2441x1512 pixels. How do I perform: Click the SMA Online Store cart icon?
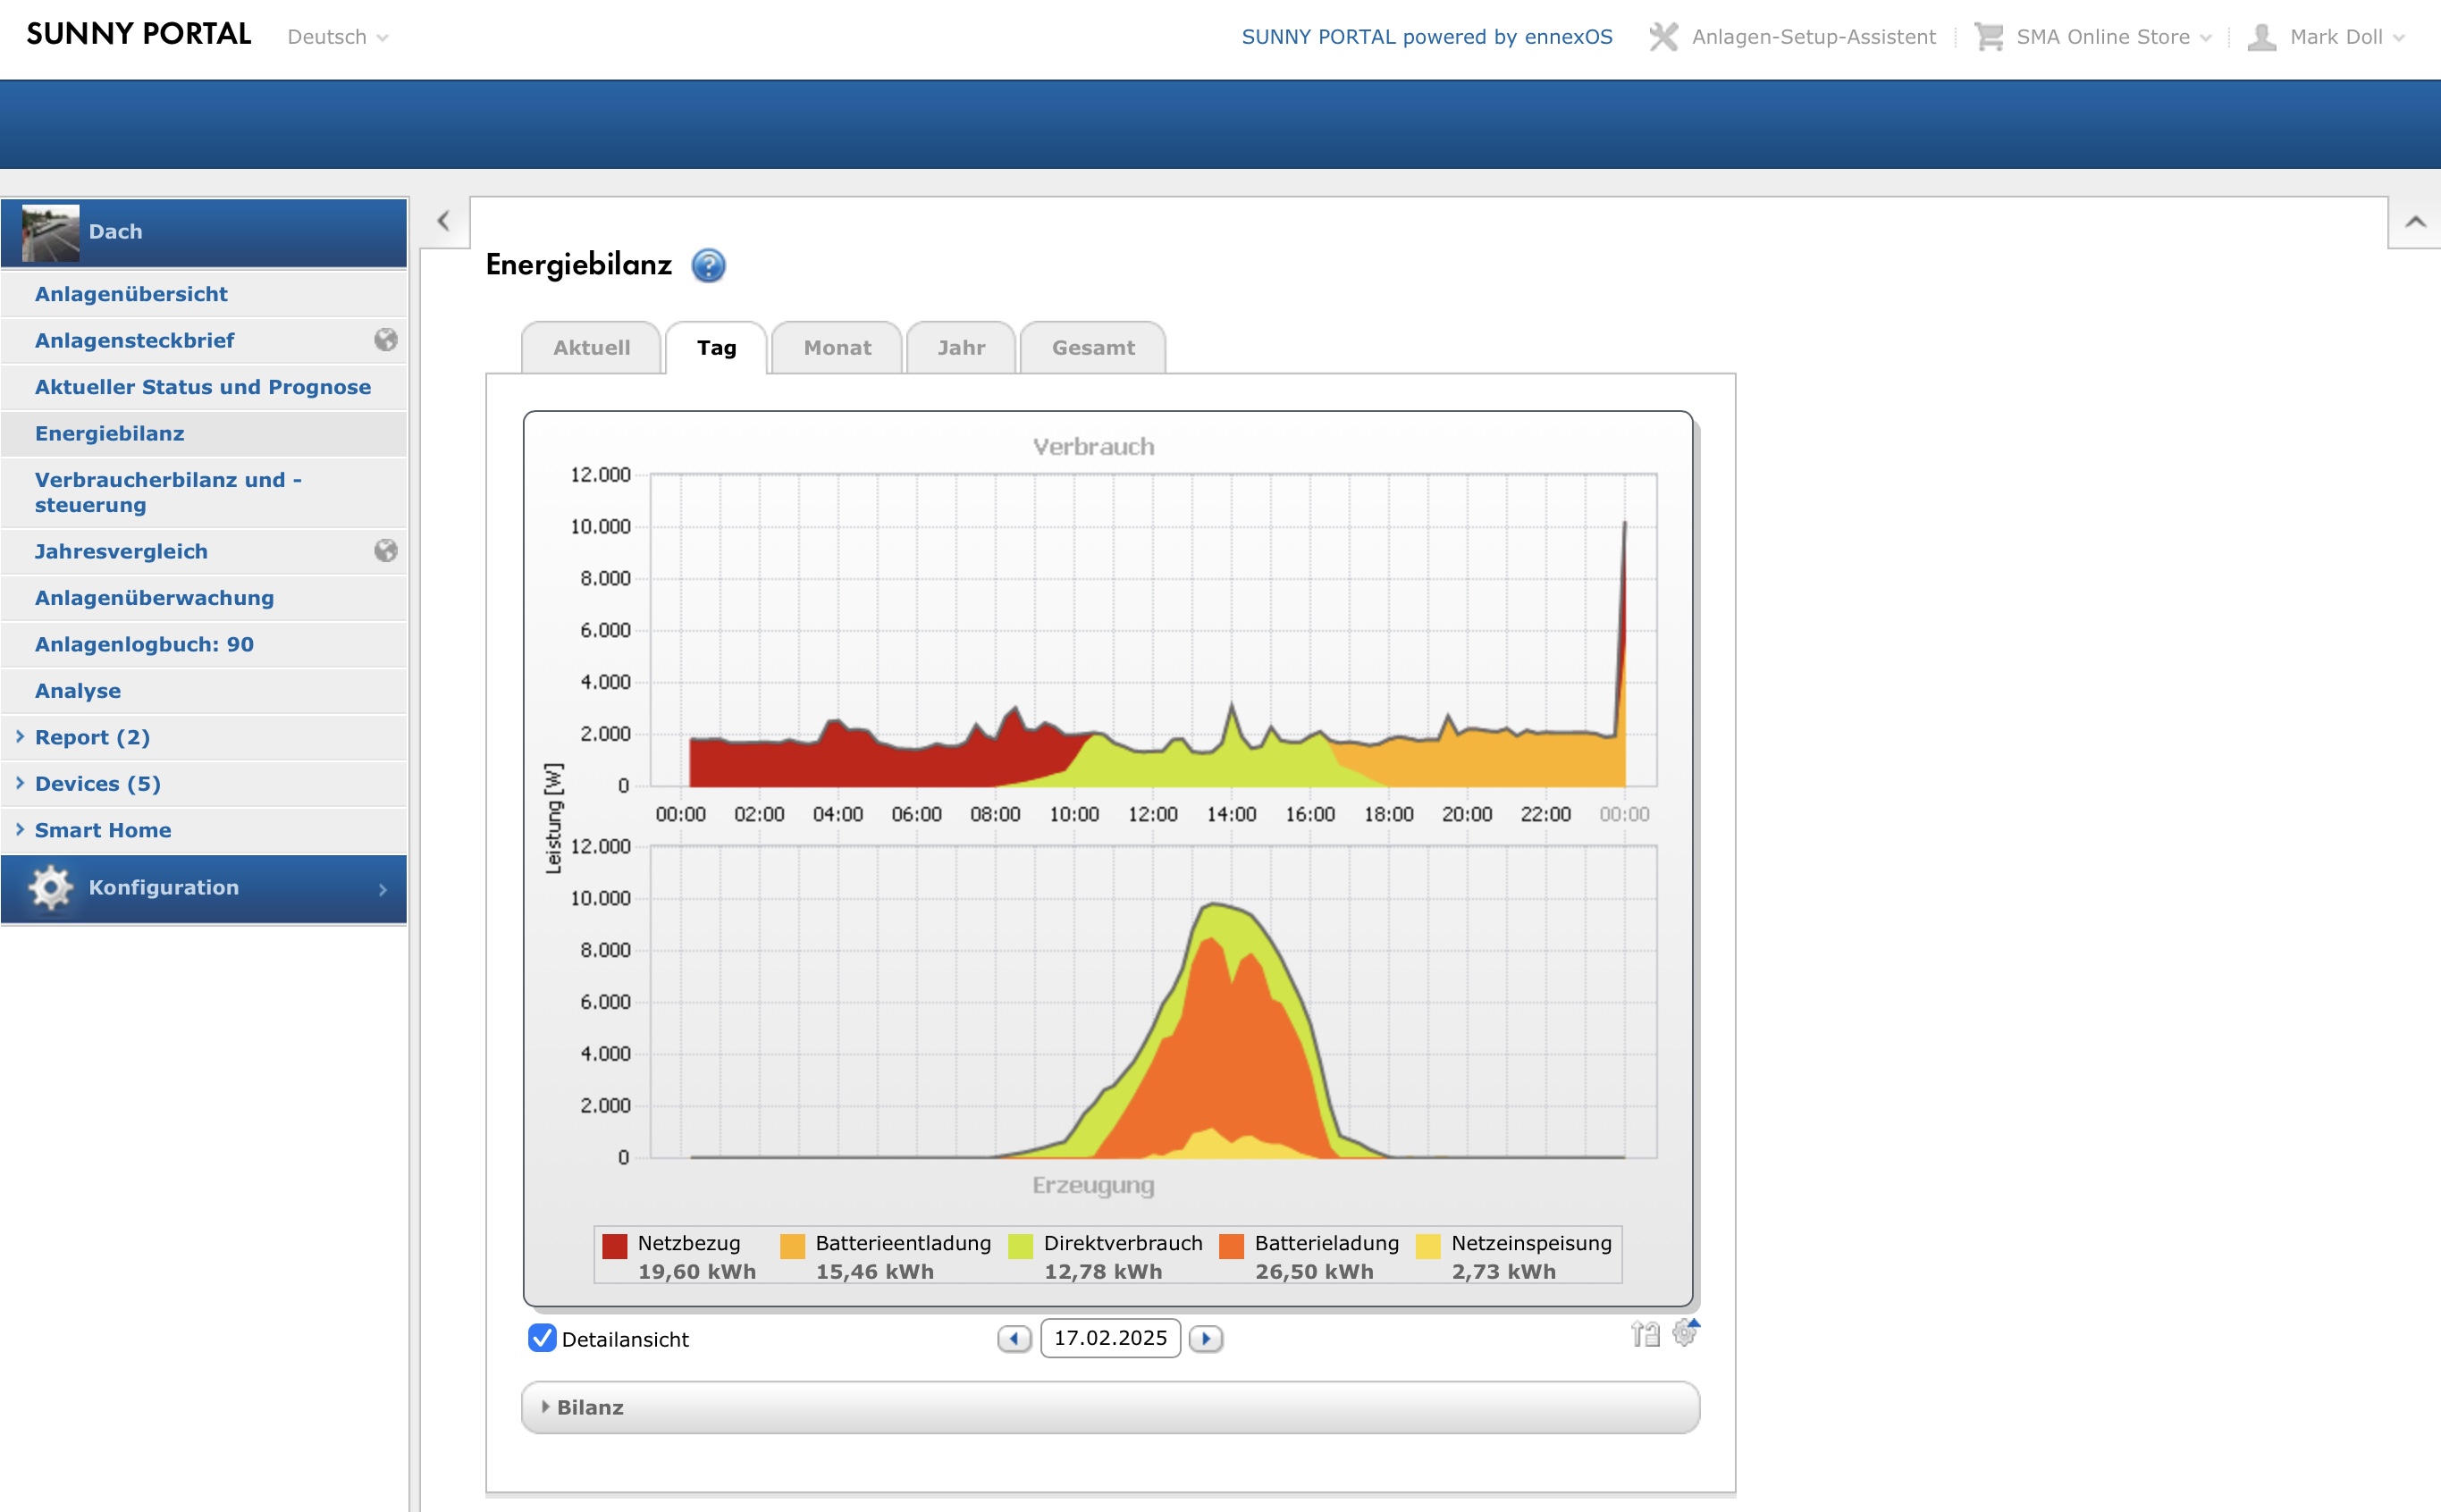point(1988,37)
